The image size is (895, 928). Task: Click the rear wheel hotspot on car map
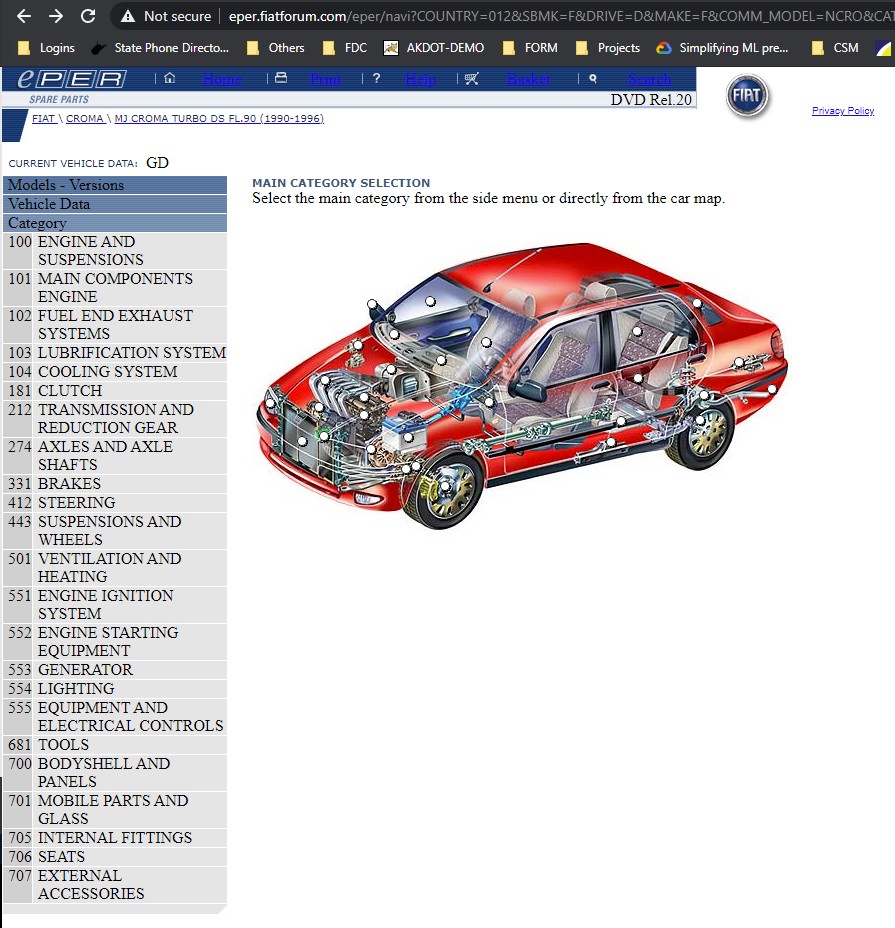point(700,420)
